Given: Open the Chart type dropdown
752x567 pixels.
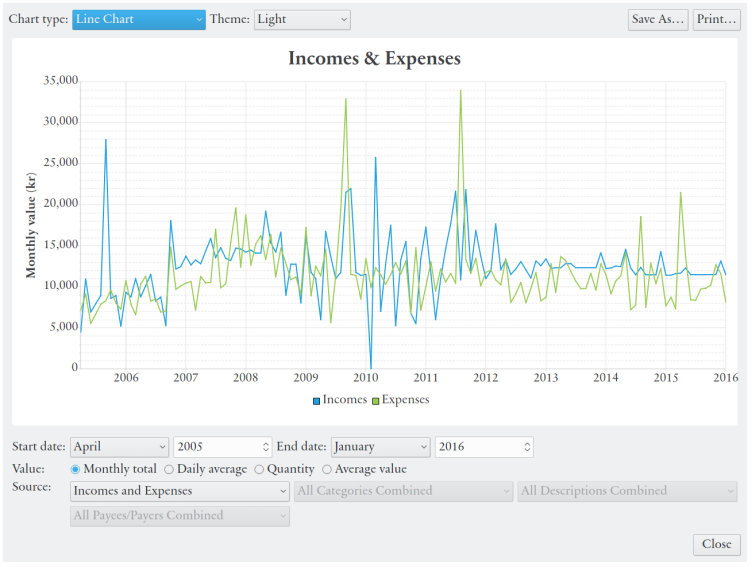Looking at the screenshot, I should 138,19.
